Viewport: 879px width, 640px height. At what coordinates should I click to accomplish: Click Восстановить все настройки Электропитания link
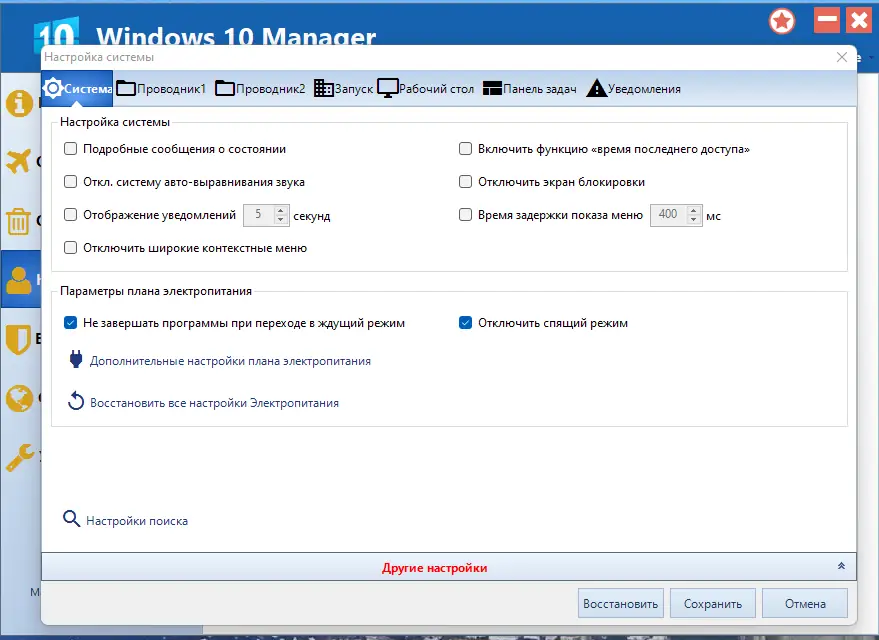click(x=215, y=403)
